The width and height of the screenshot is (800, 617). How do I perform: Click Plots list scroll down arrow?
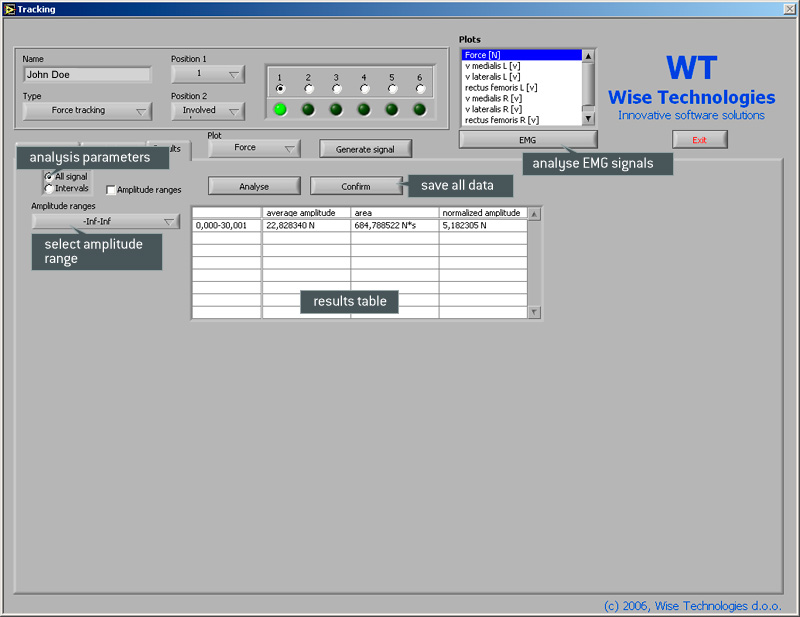pyautogui.click(x=588, y=119)
